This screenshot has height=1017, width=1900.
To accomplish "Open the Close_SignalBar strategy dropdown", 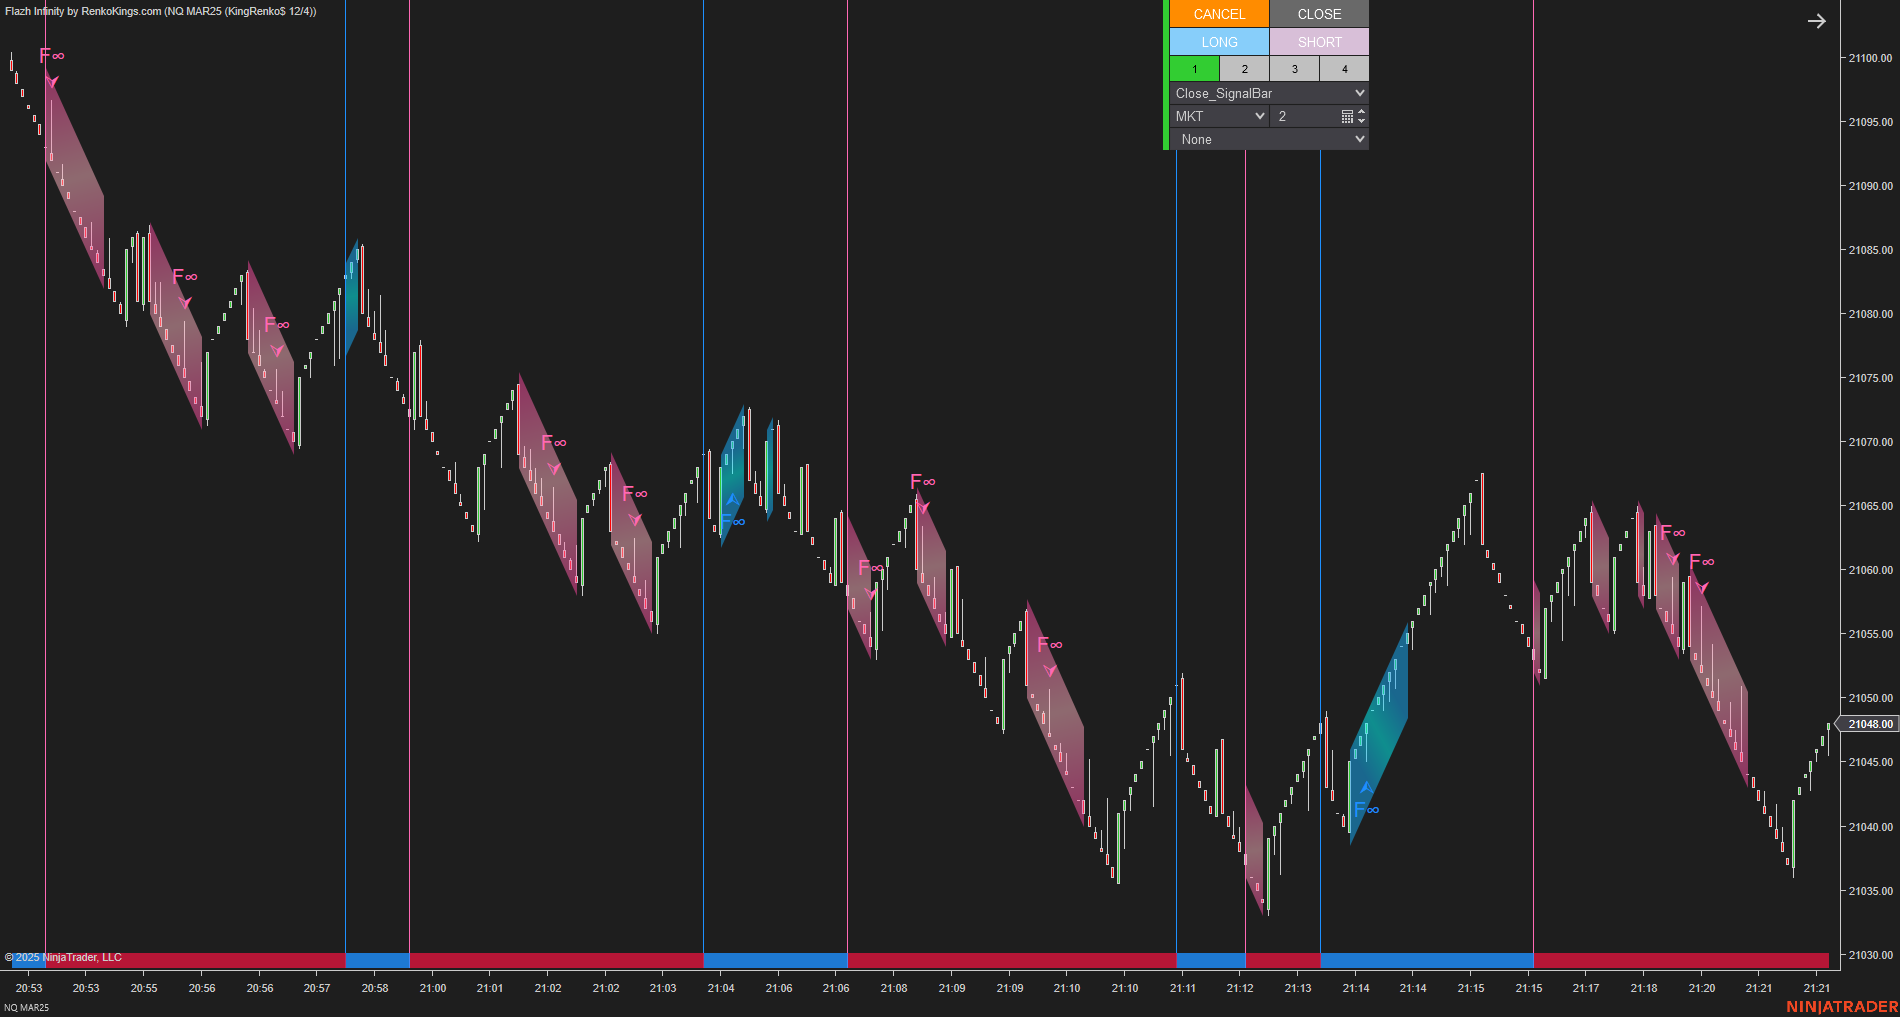I will (x=1267, y=92).
